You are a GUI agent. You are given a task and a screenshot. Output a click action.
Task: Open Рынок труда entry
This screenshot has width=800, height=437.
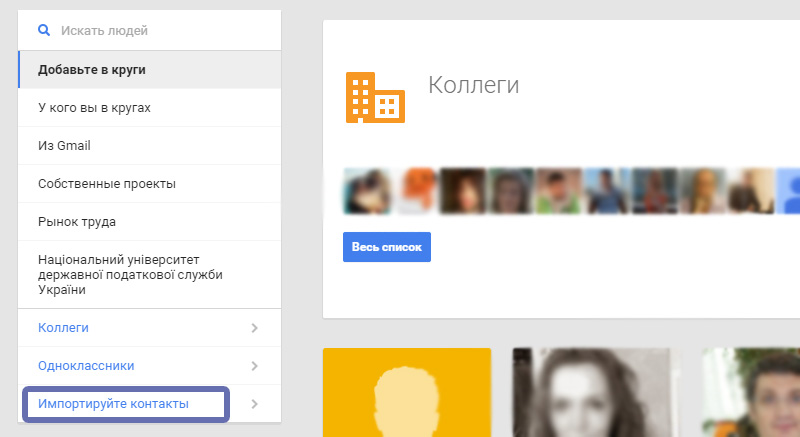coord(149,222)
